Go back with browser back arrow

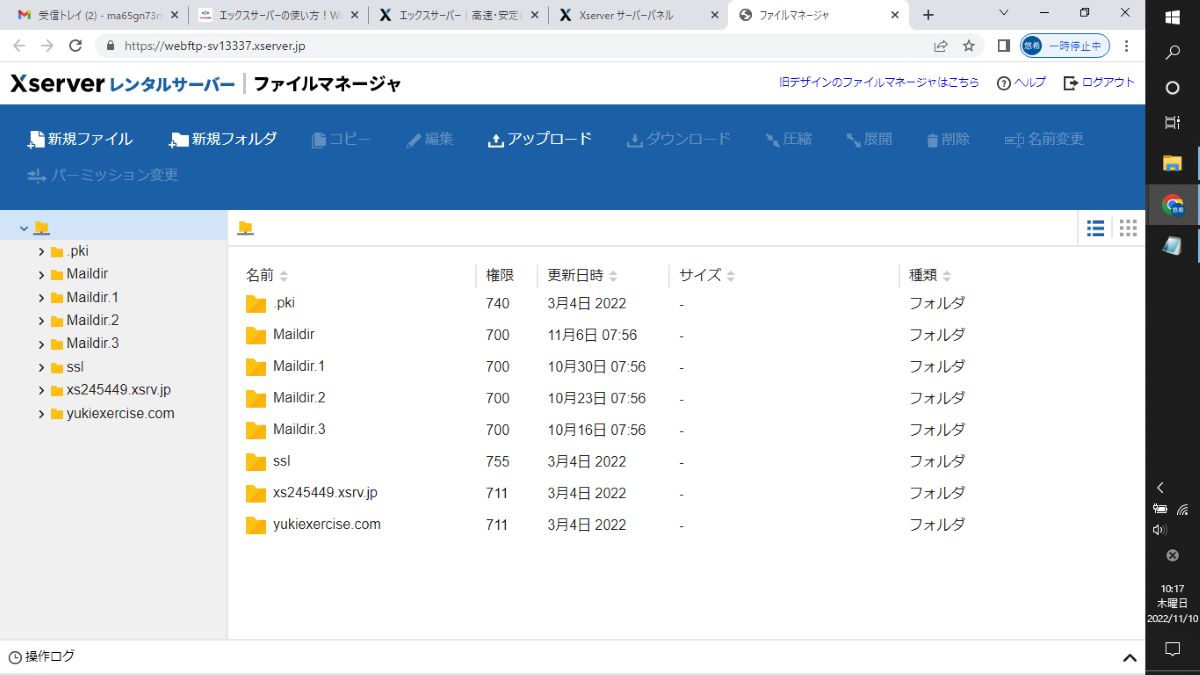(20, 46)
